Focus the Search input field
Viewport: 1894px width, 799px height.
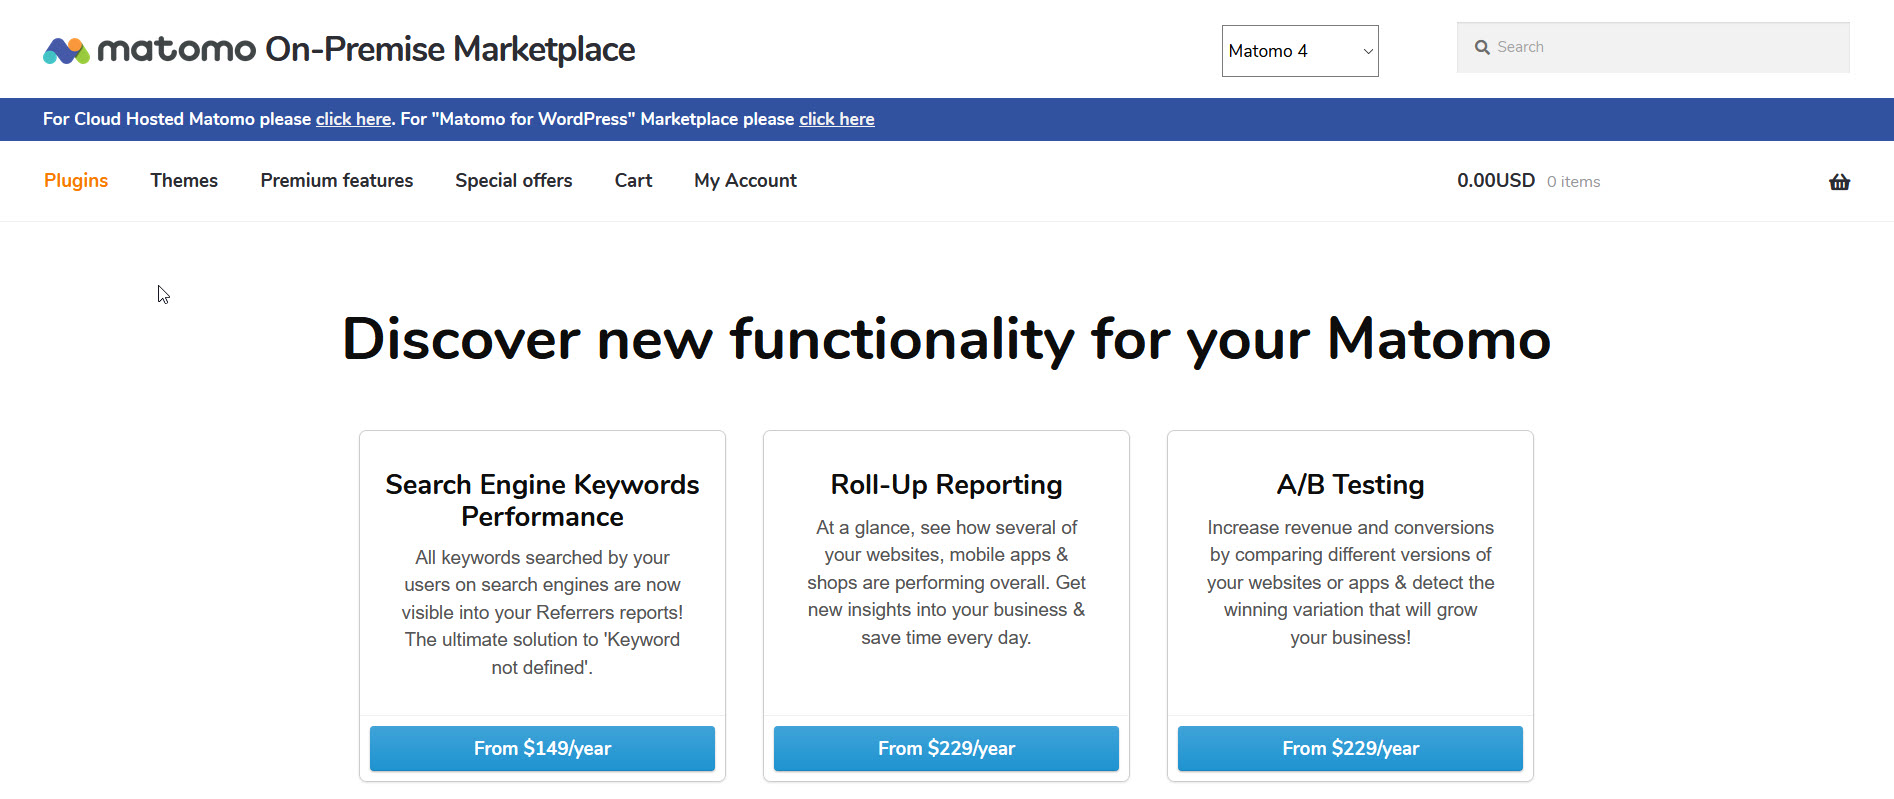1653,47
